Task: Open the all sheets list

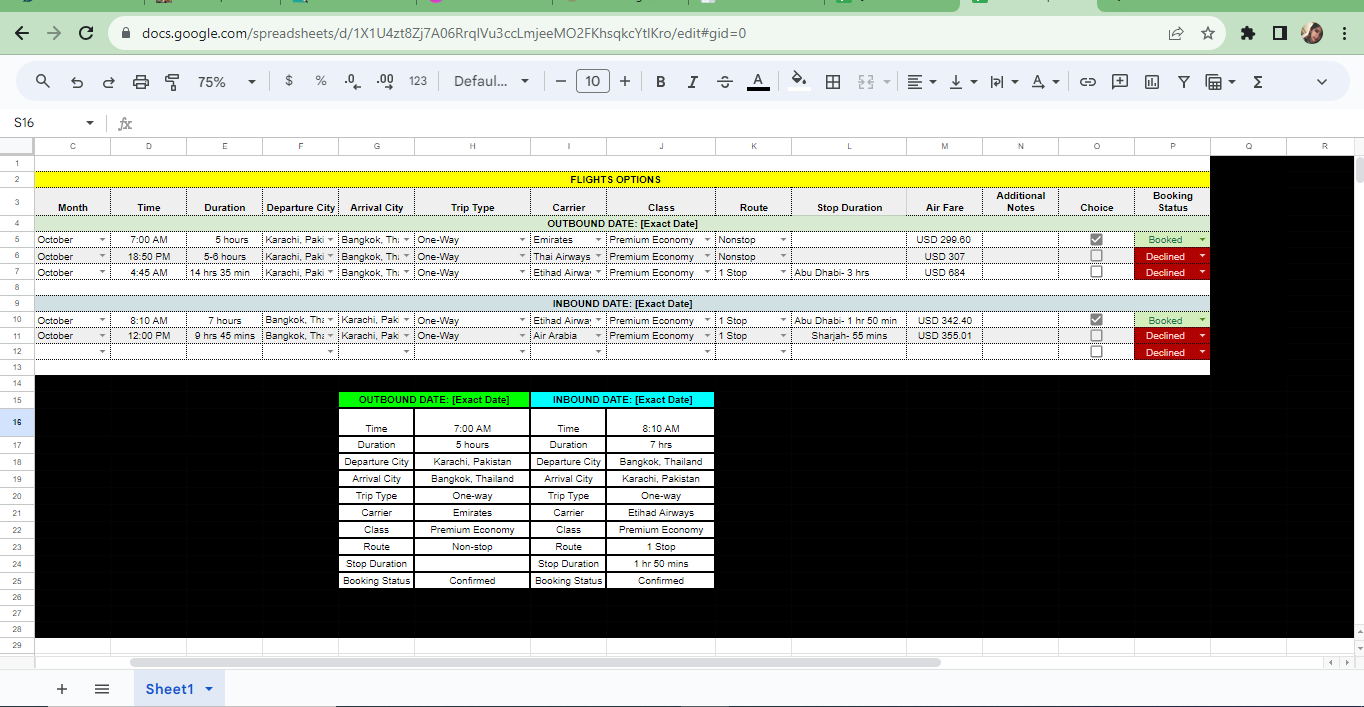Action: click(x=102, y=689)
